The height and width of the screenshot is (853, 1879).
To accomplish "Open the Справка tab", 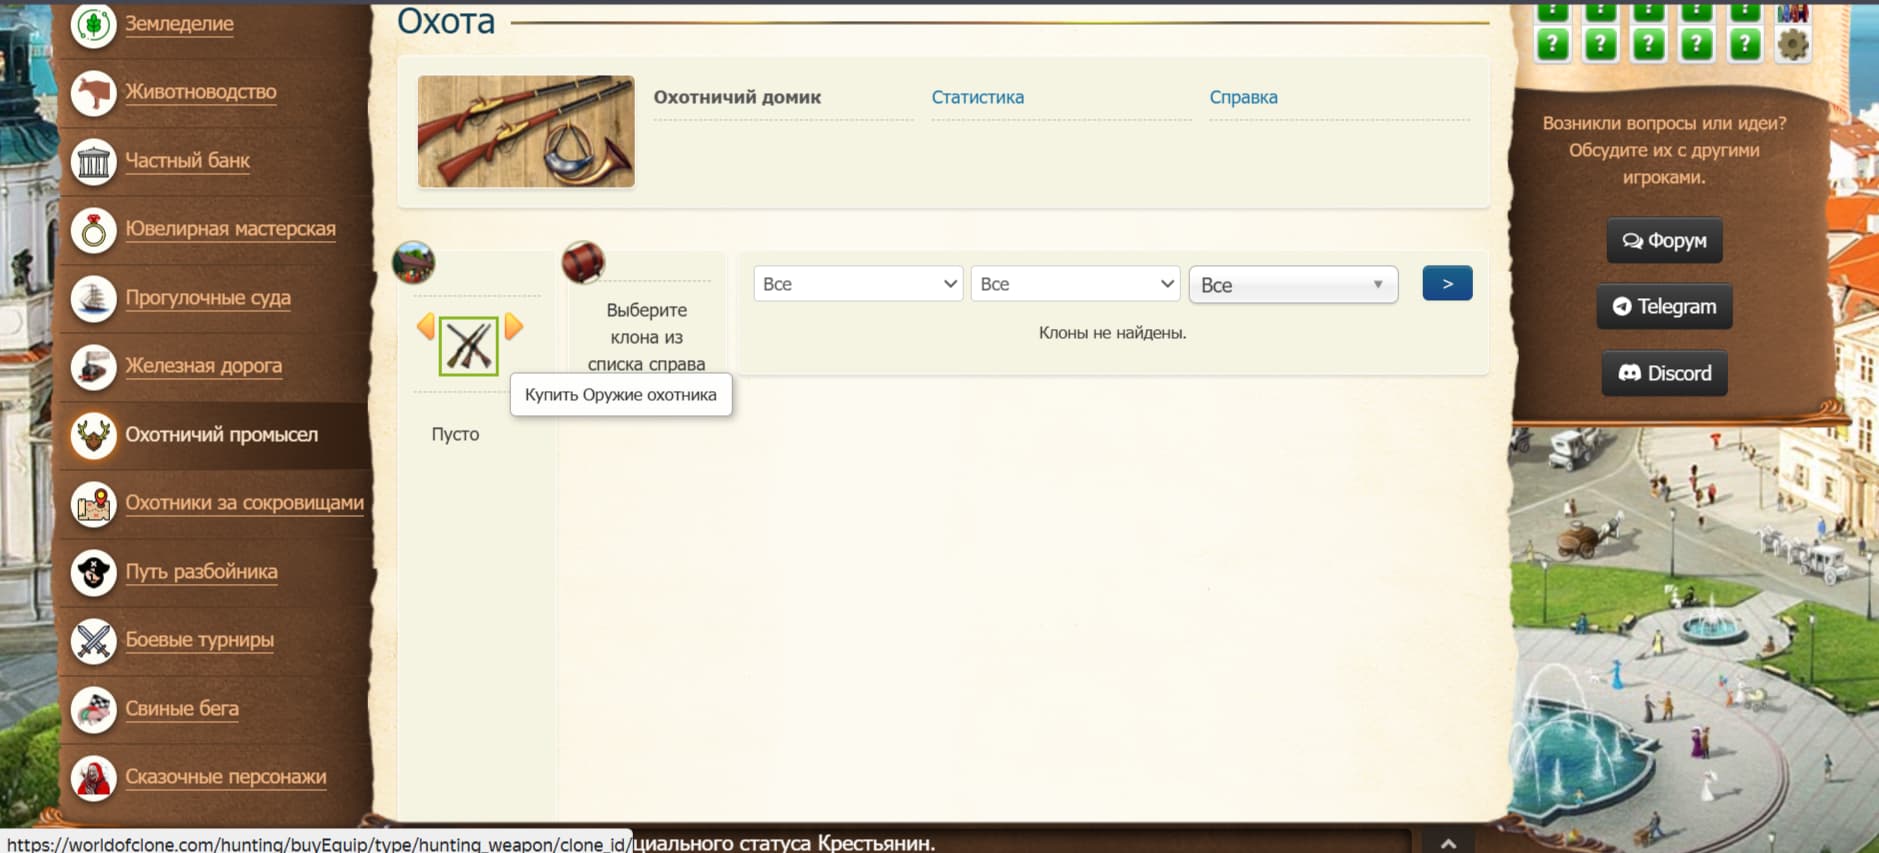I will click(1243, 97).
